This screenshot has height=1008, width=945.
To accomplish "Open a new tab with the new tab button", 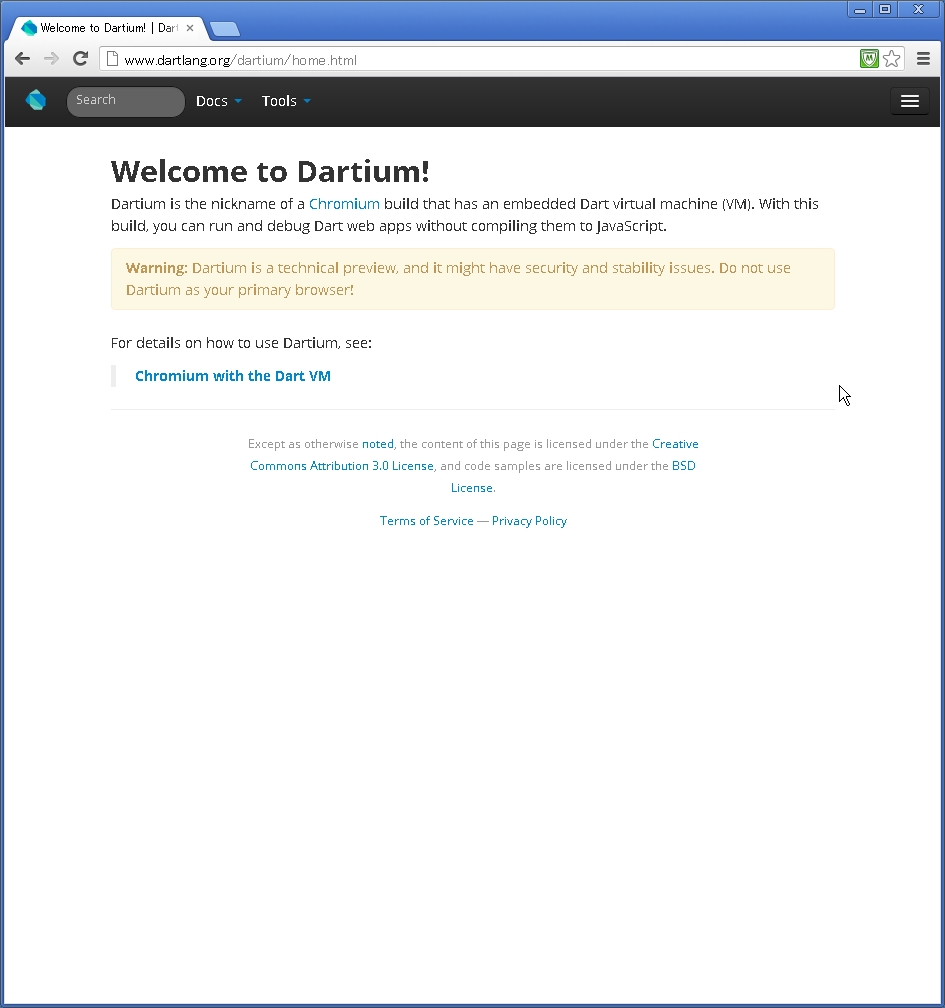I will 225,29.
